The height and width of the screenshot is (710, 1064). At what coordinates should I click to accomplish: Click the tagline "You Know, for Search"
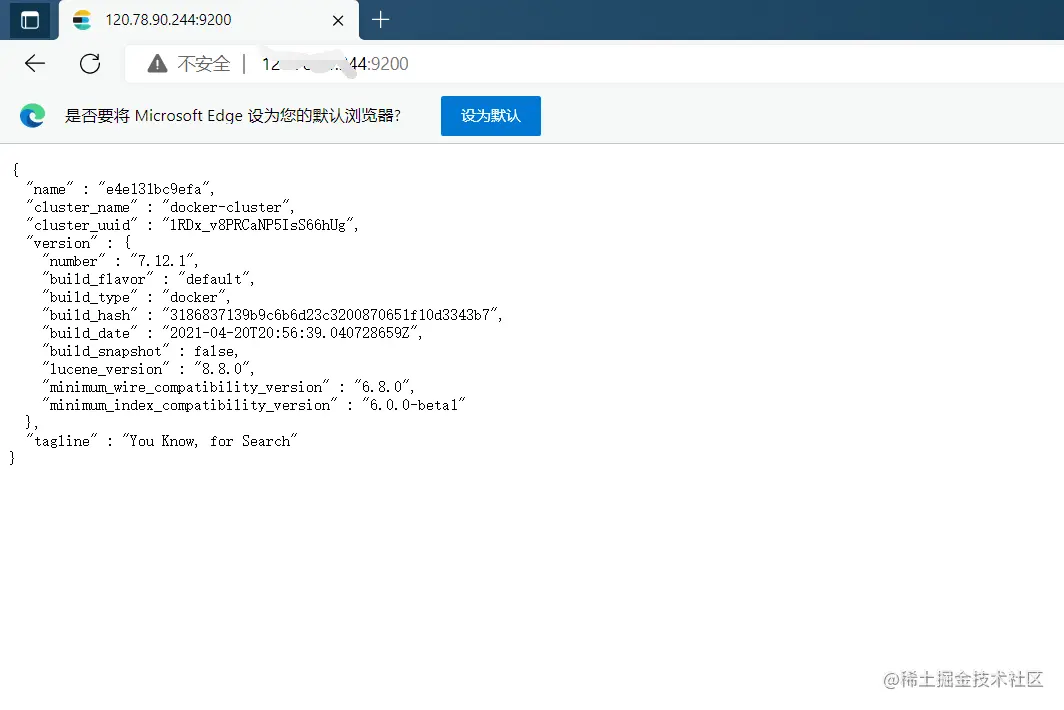210,441
